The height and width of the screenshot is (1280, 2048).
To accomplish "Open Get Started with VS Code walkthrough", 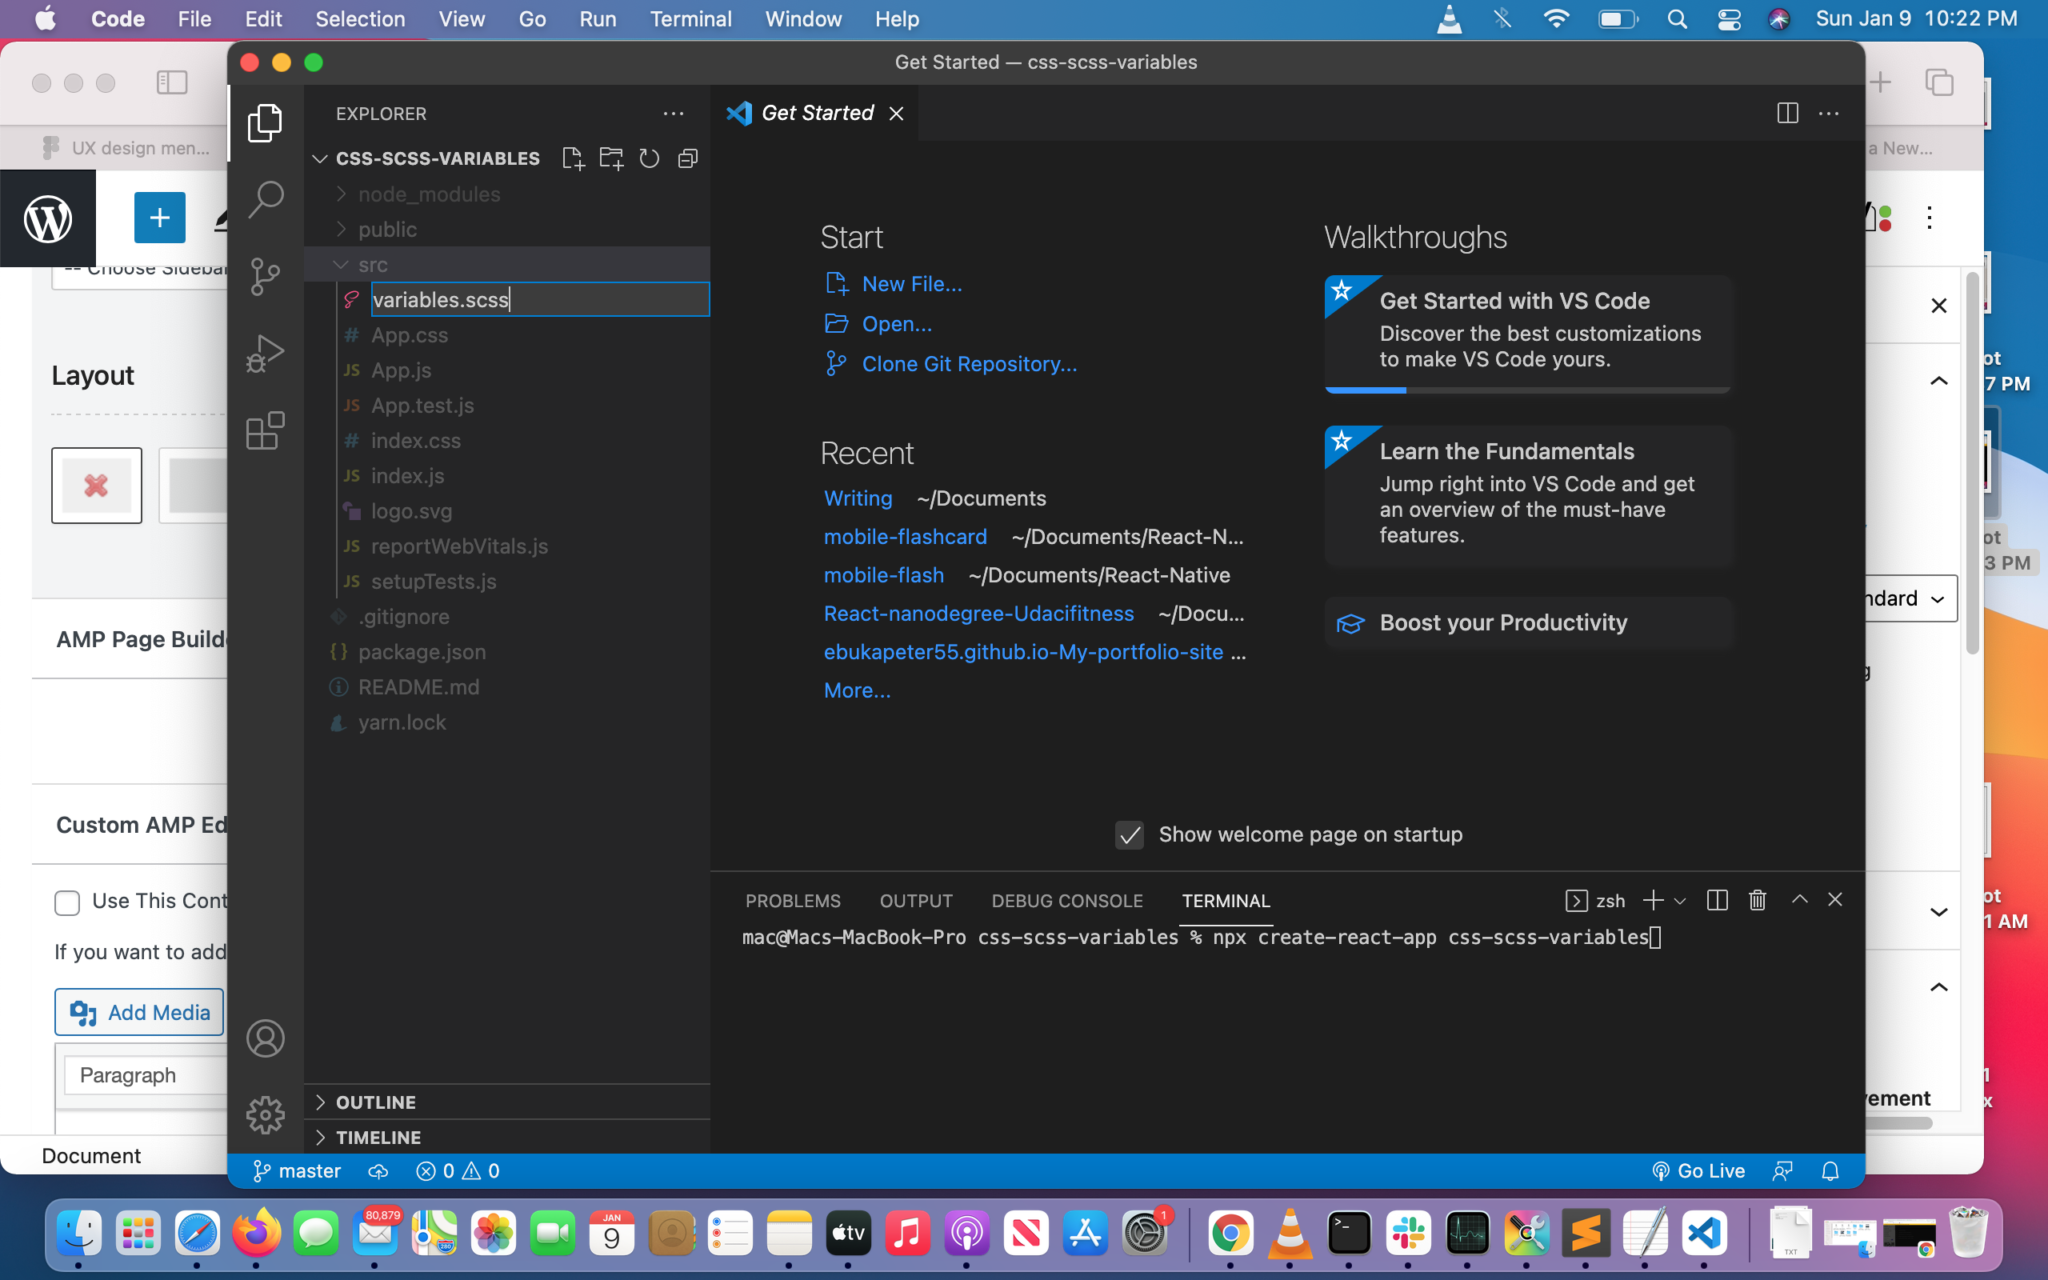I will (x=1528, y=334).
